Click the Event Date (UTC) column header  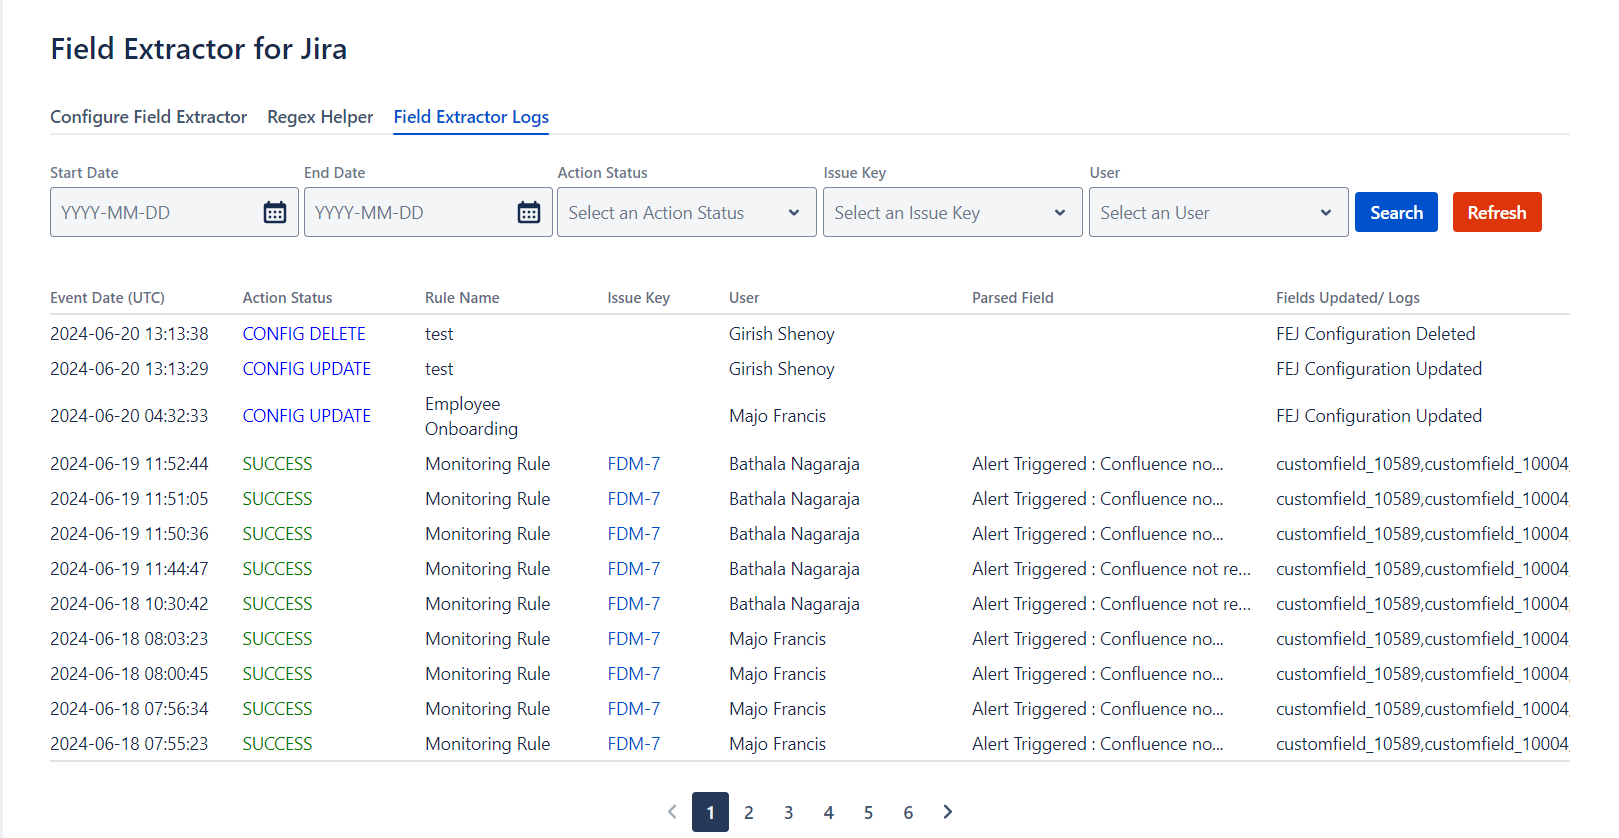point(108,298)
